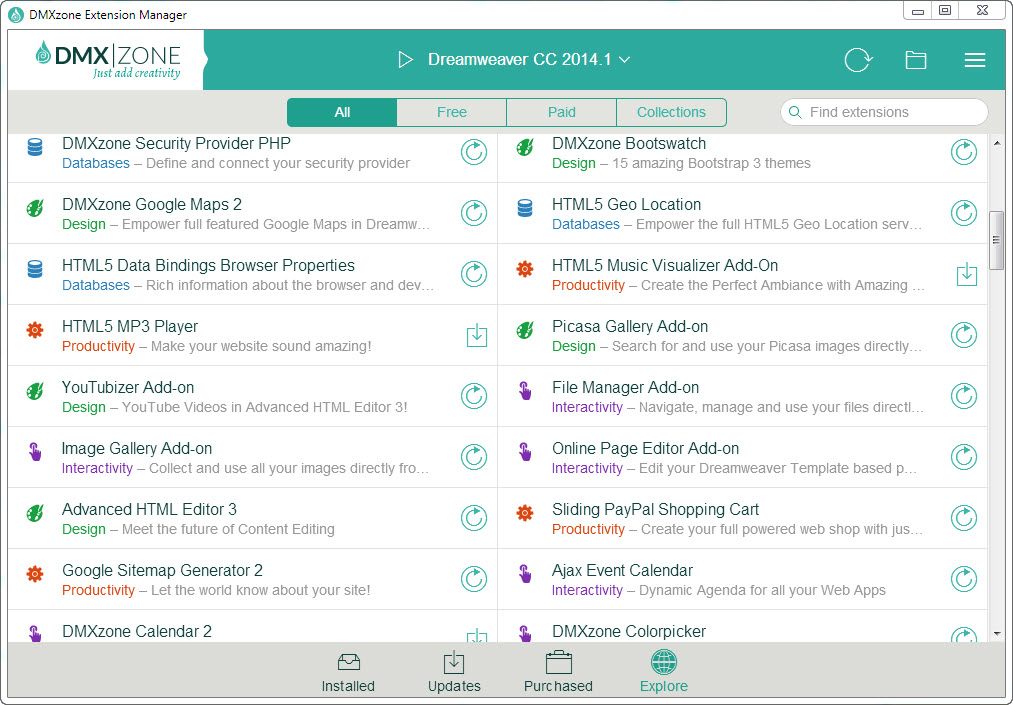Update Sliding PayPal Shopping Cart
Viewport: 1013px width, 705px height.
[x=964, y=518]
